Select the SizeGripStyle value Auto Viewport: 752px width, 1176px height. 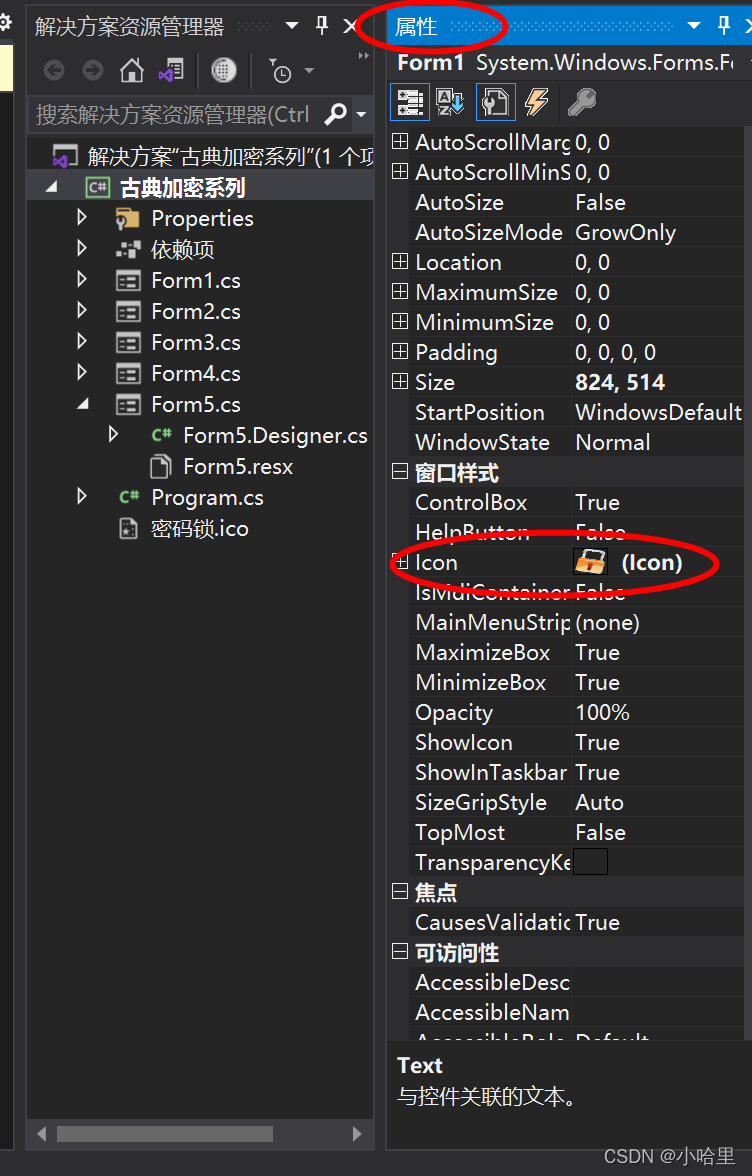coord(599,802)
